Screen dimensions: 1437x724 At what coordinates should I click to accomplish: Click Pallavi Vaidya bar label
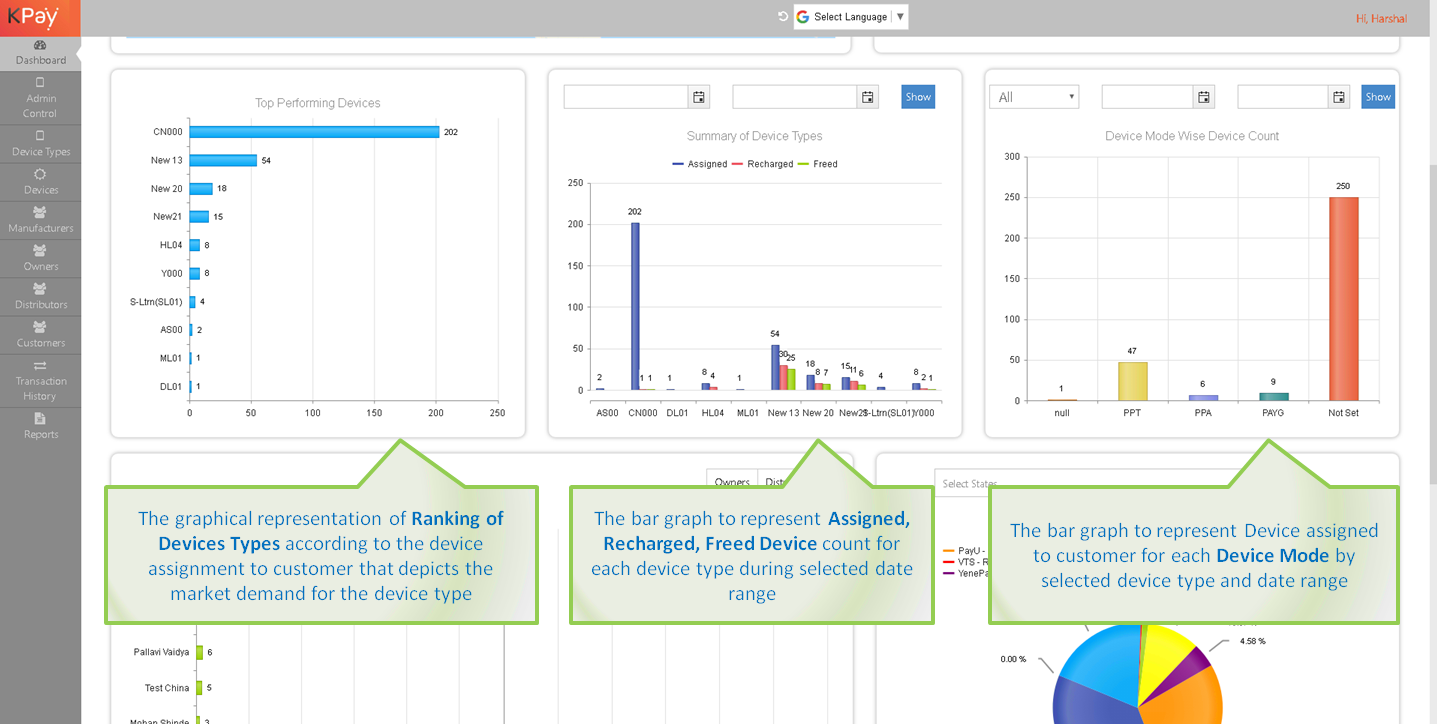(x=161, y=652)
